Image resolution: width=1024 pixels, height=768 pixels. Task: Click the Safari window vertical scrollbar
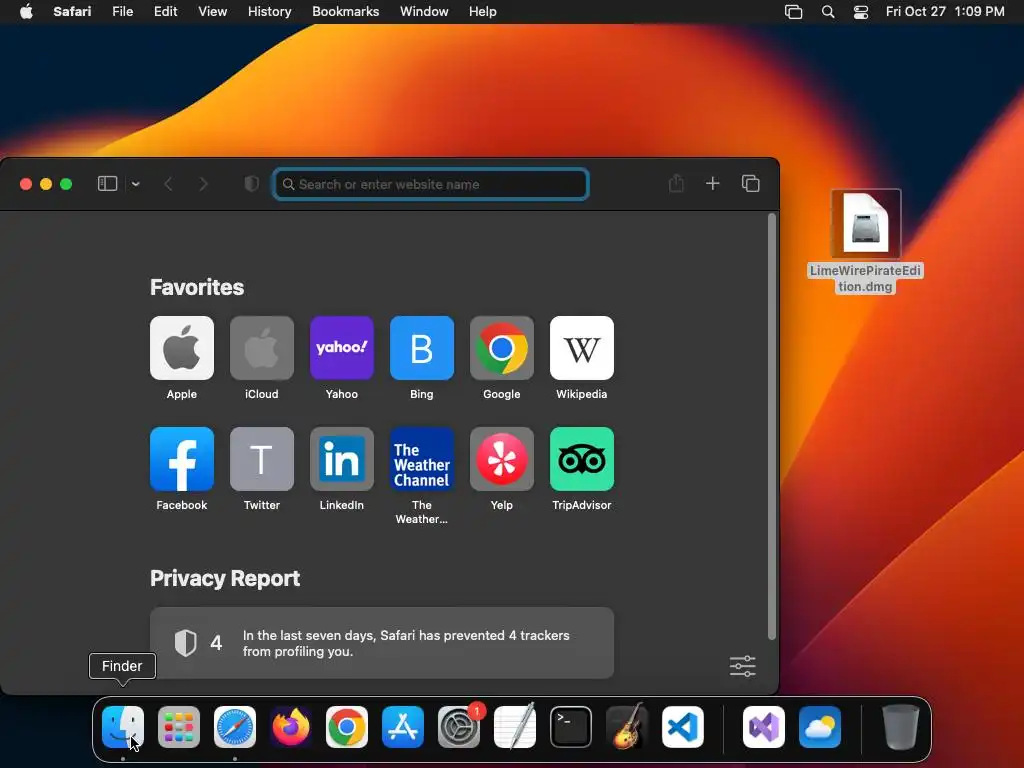click(x=772, y=426)
